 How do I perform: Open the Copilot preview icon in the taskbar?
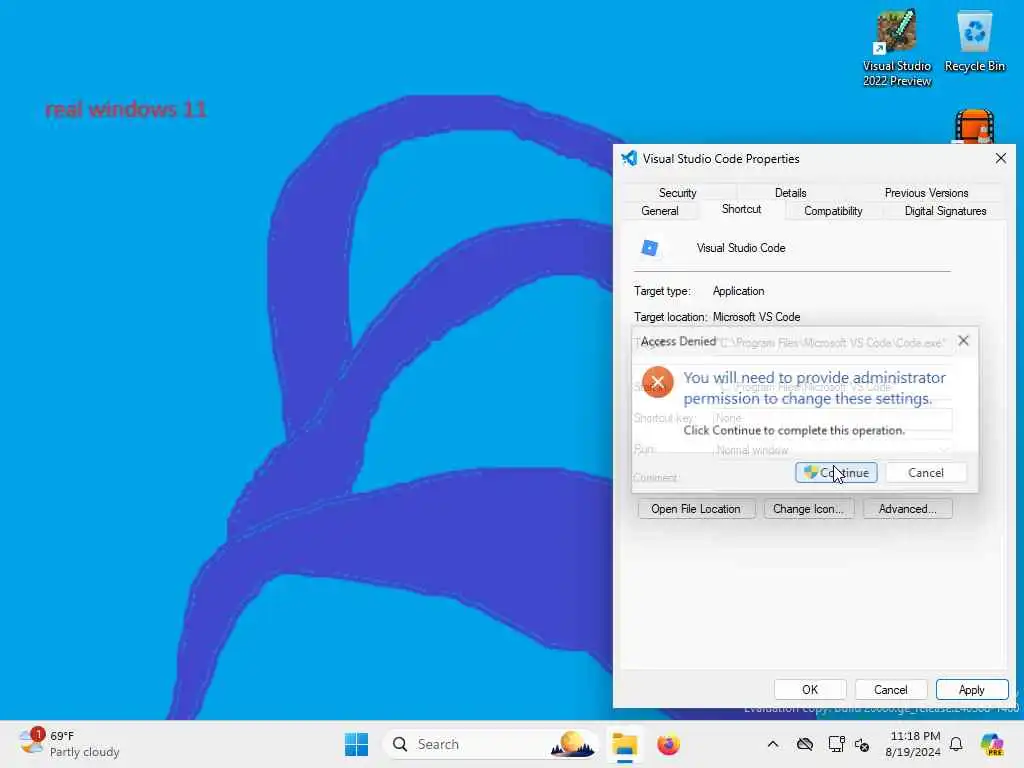992,744
